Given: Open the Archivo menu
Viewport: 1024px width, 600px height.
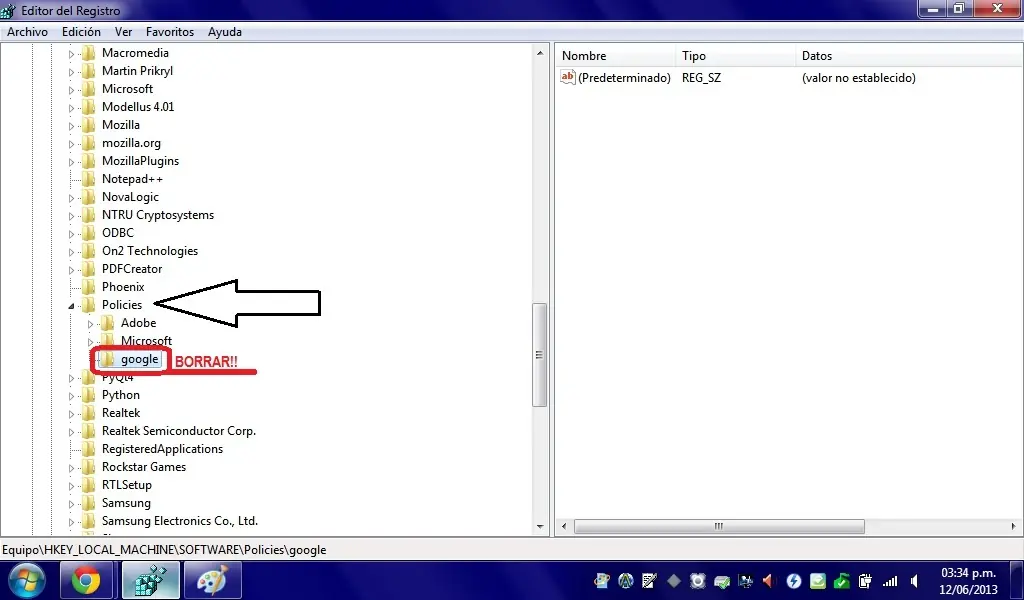Looking at the screenshot, I should click(x=27, y=32).
